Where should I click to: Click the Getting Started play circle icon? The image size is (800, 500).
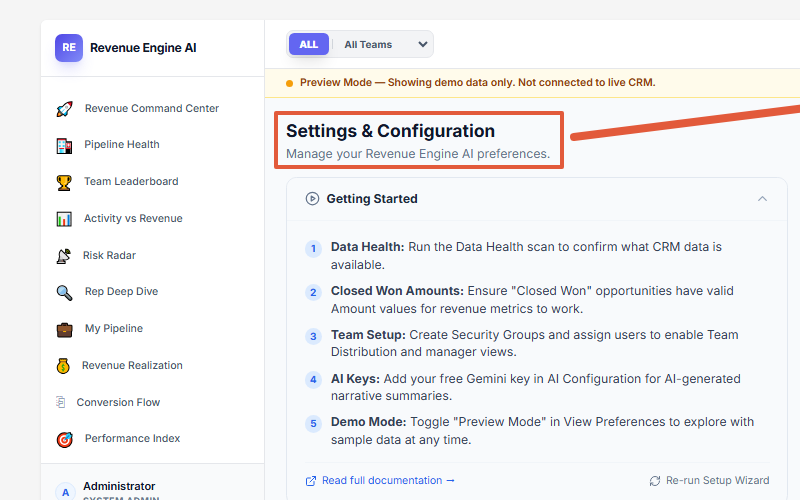click(x=312, y=198)
